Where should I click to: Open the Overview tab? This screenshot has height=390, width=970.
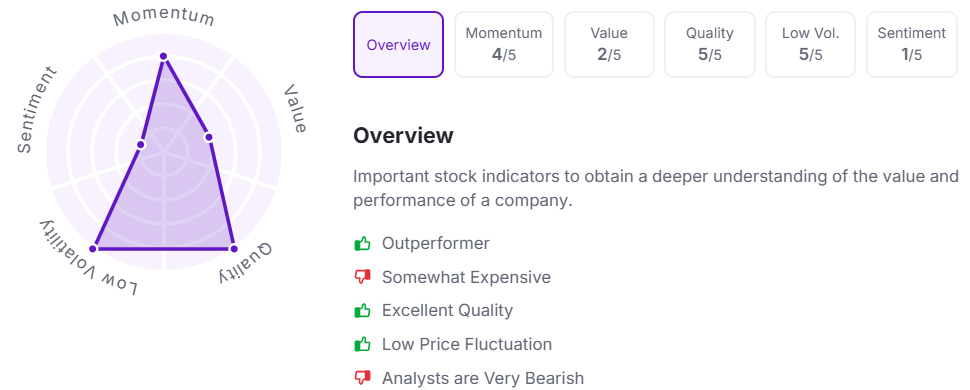click(398, 45)
